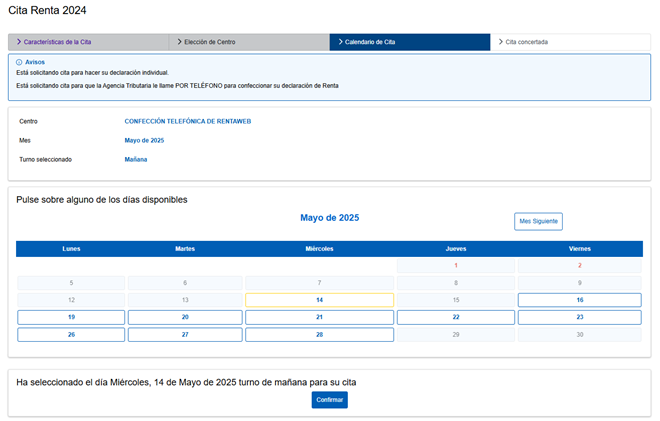Screen dimensions: 660x421
Task: Go back to Características de la Cita step
Action: [x=88, y=42]
